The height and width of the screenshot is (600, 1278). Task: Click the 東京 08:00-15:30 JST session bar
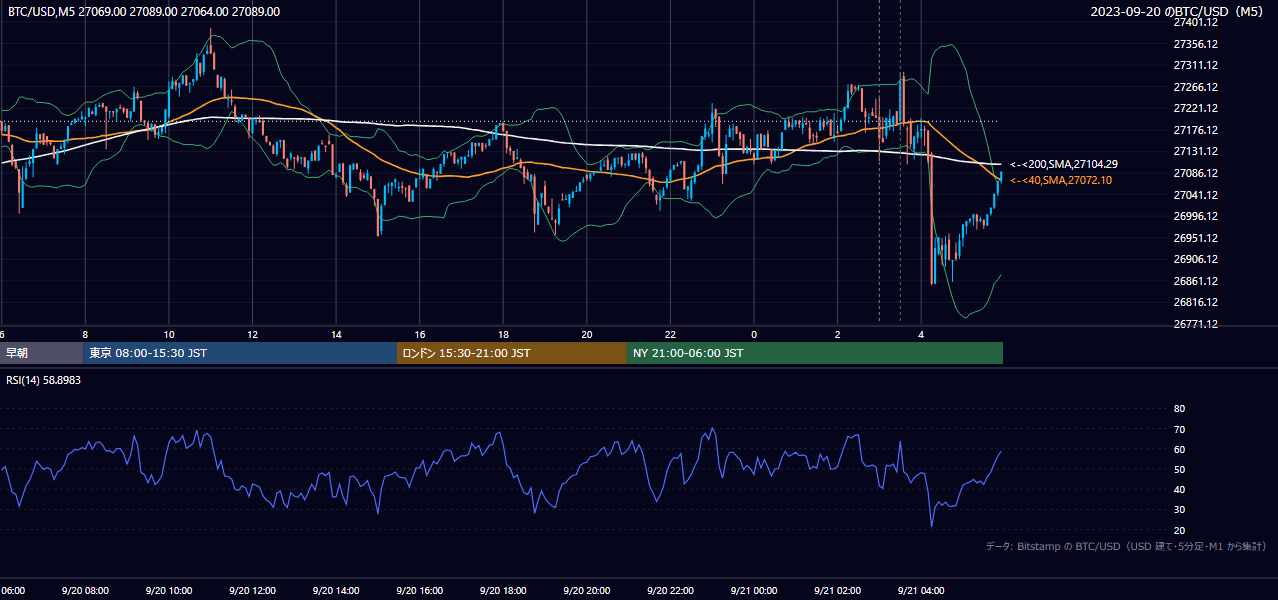[241, 353]
